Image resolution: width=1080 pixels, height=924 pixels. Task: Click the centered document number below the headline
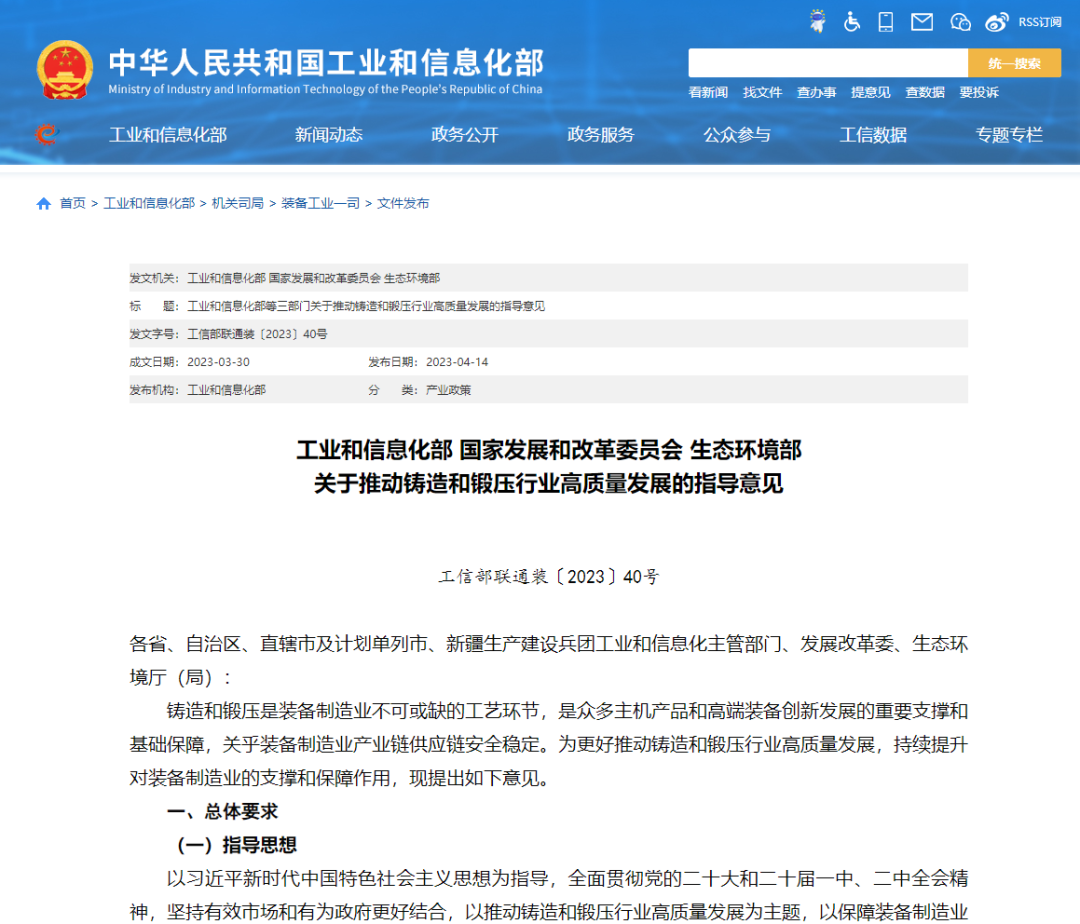point(549,576)
